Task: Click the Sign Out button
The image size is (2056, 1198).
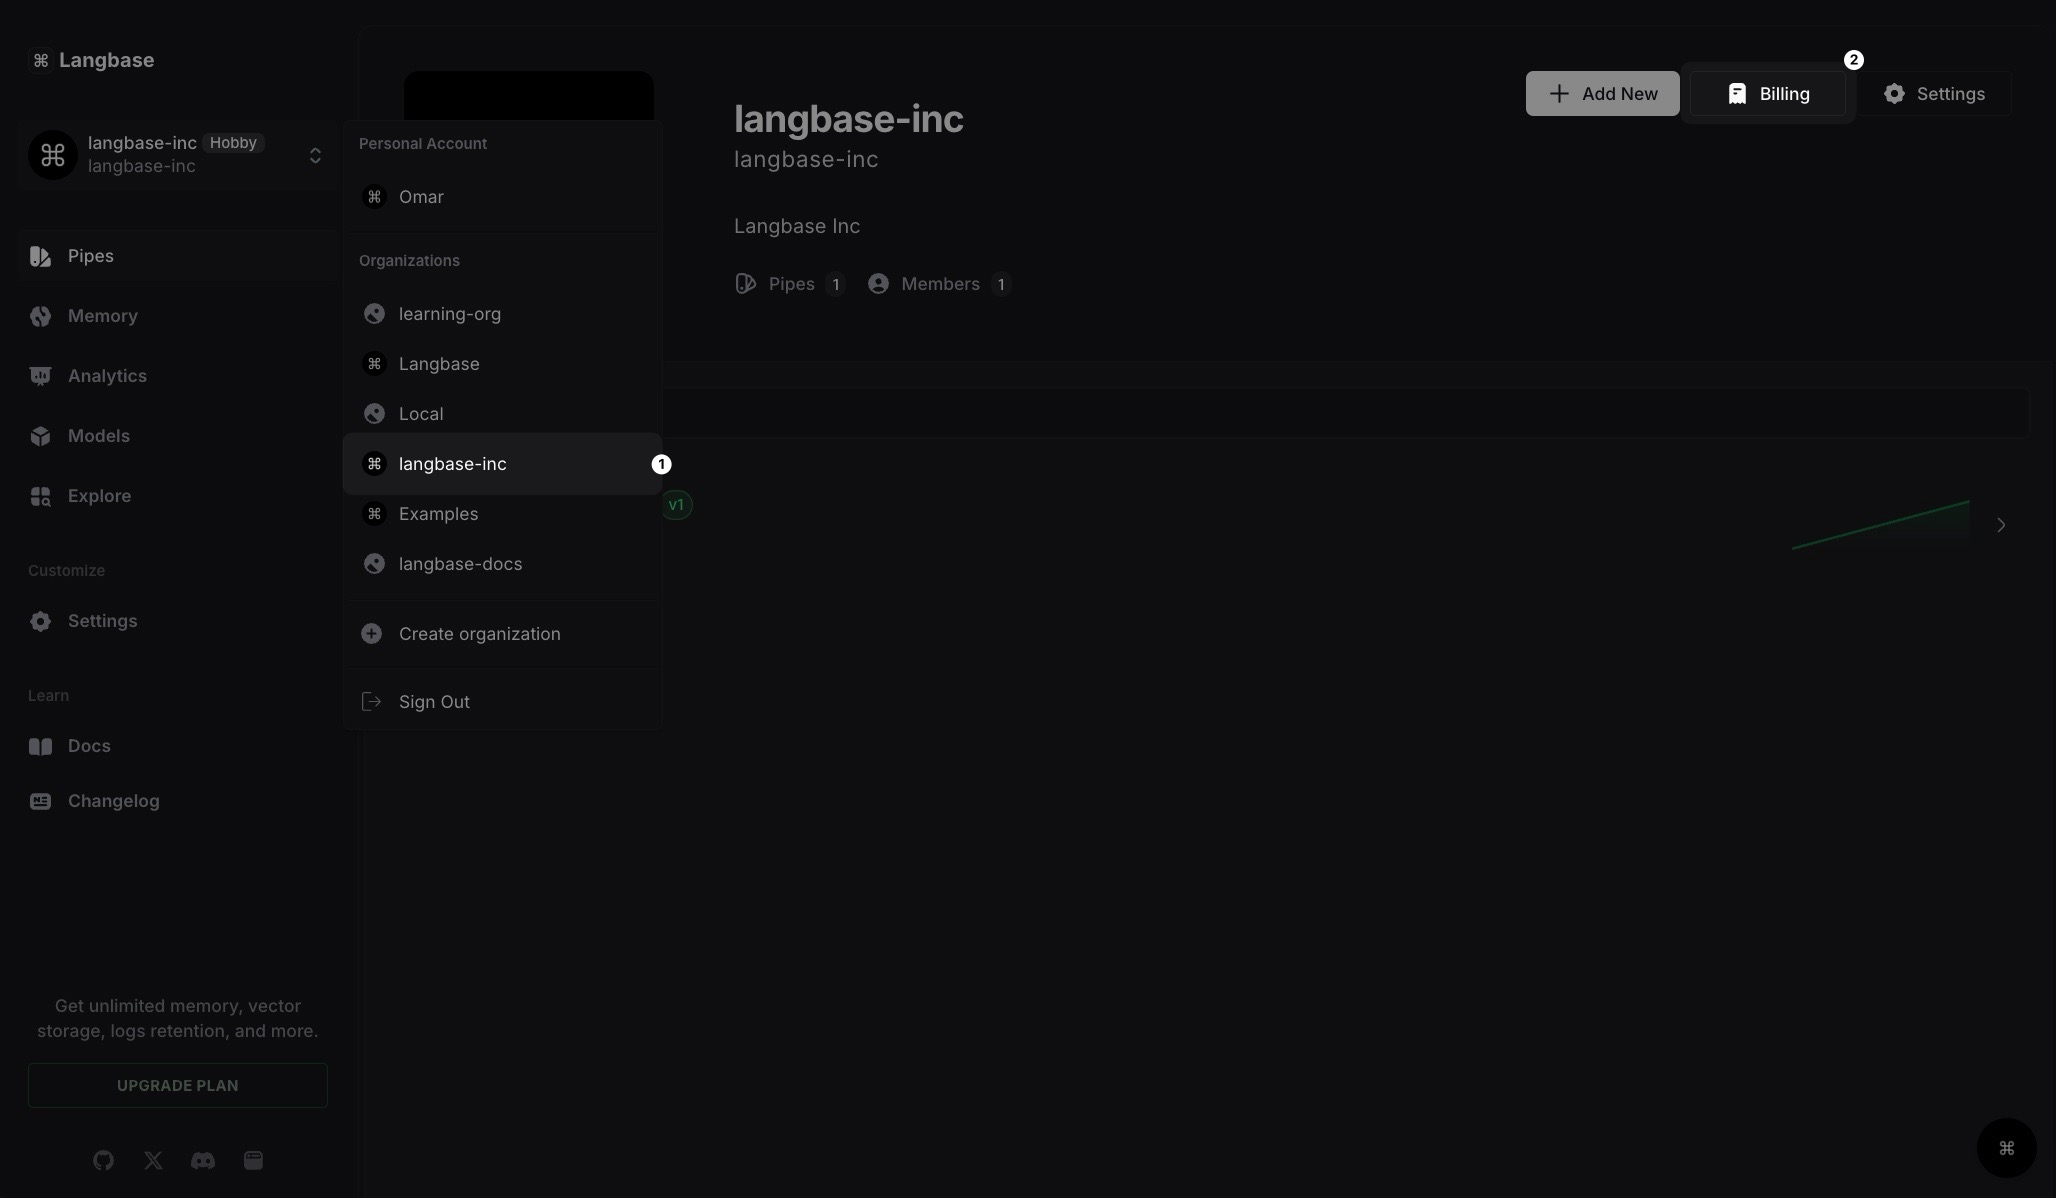Action: point(433,700)
